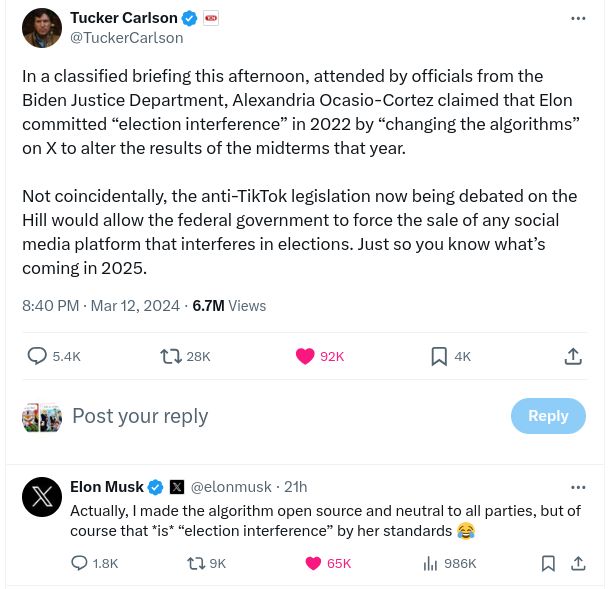Open Tucker Carlson's profile picture
This screenshot has height=589, width=610.
42,28
